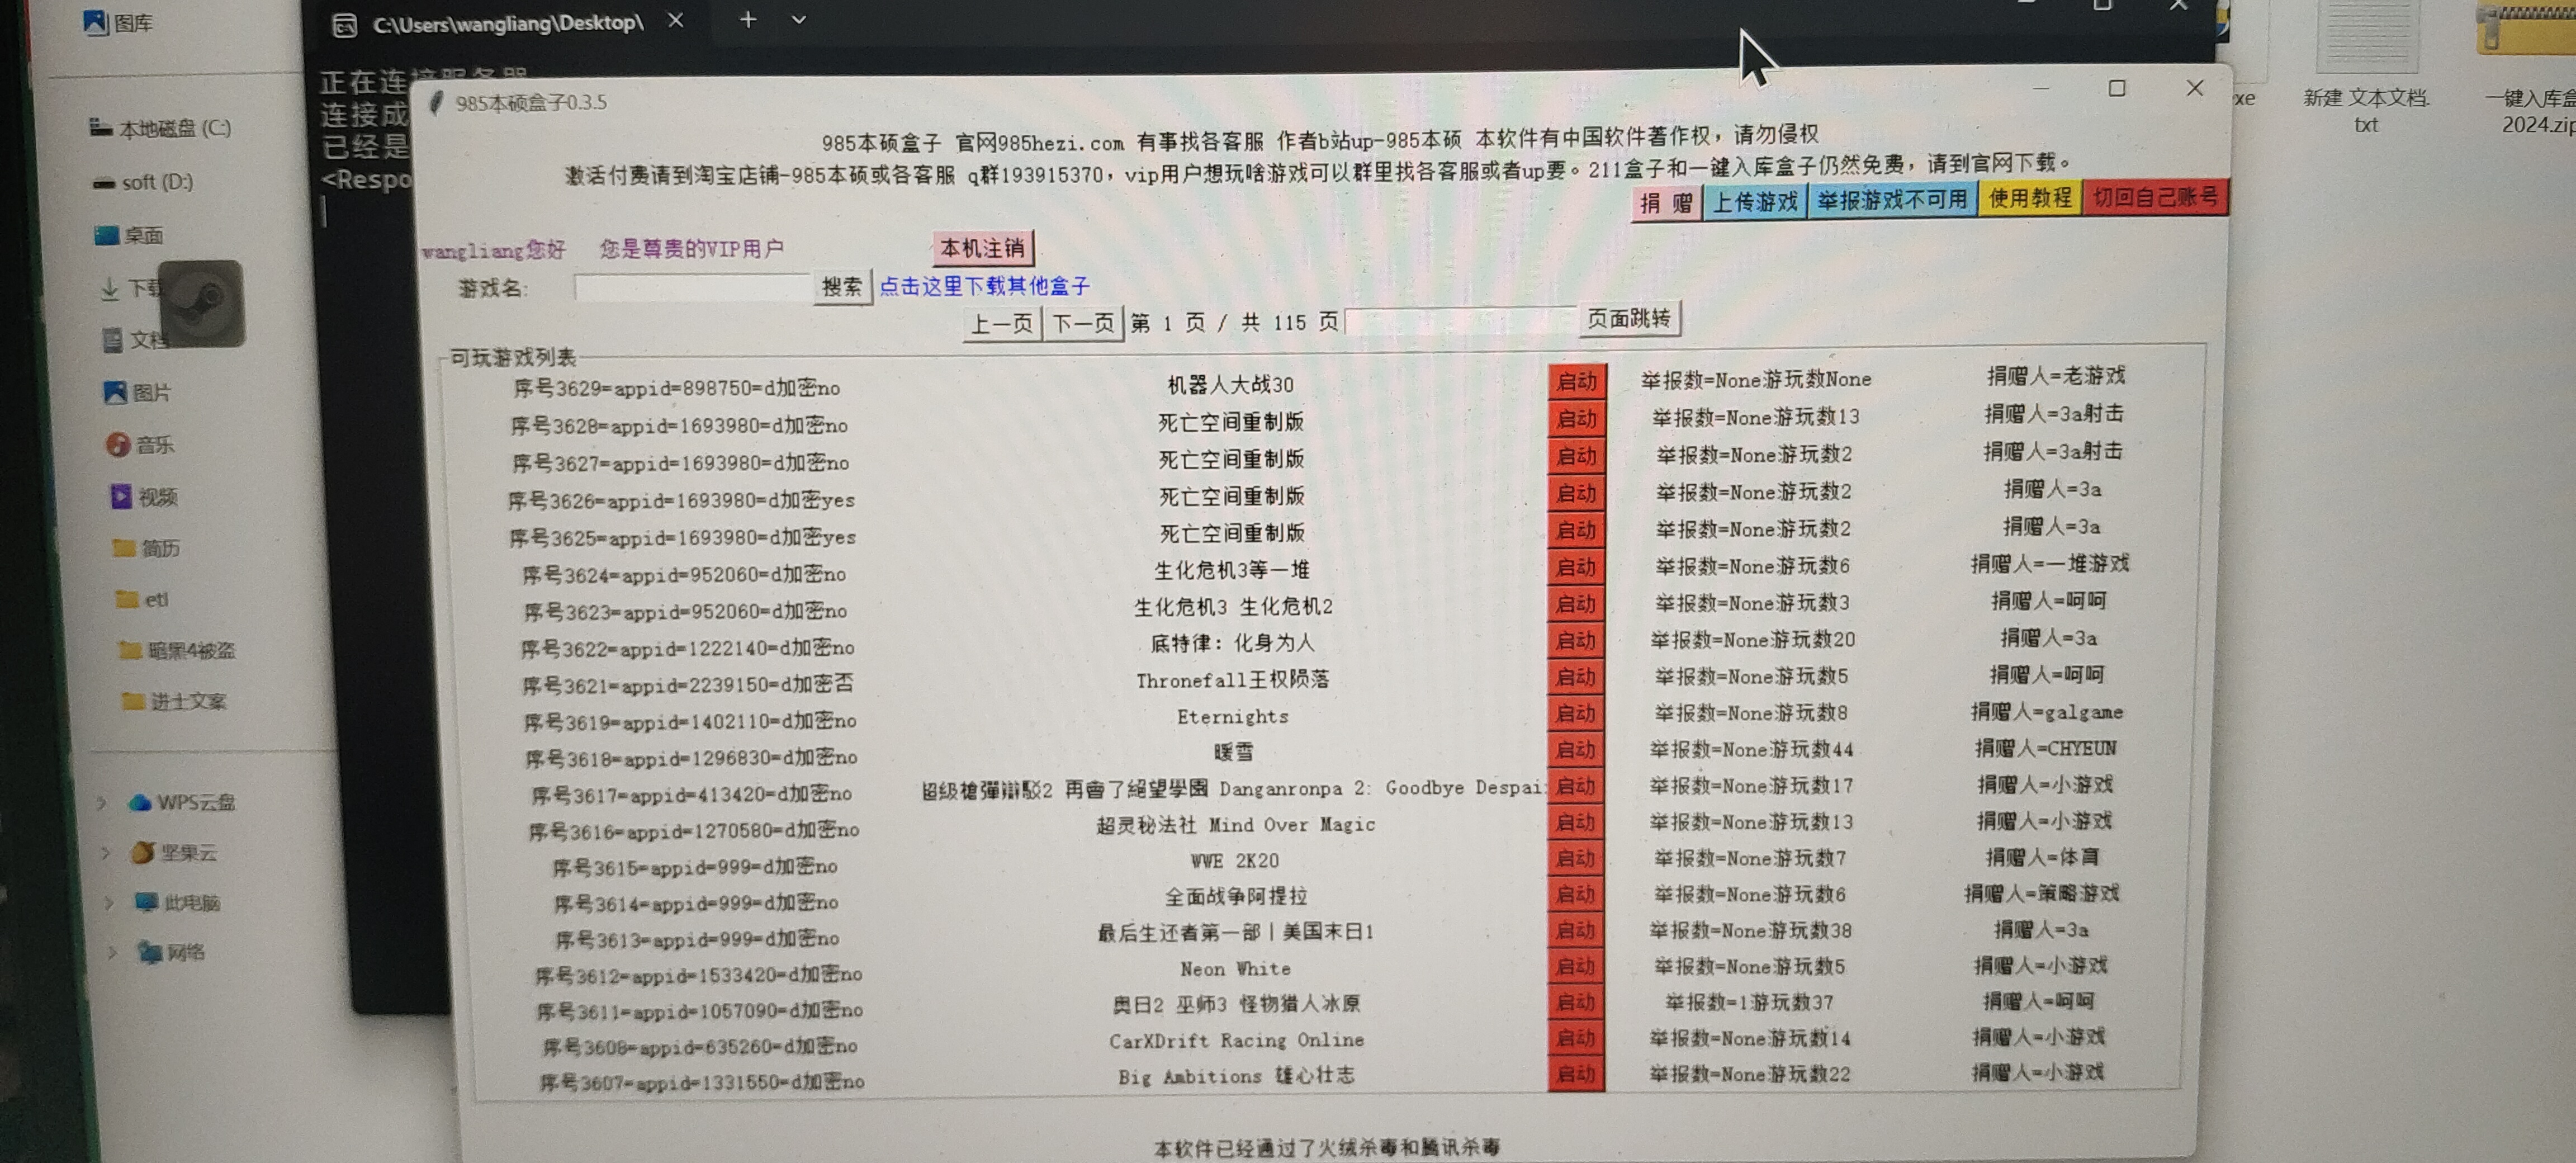
Task: Add a new terminal tab
Action: (x=747, y=20)
